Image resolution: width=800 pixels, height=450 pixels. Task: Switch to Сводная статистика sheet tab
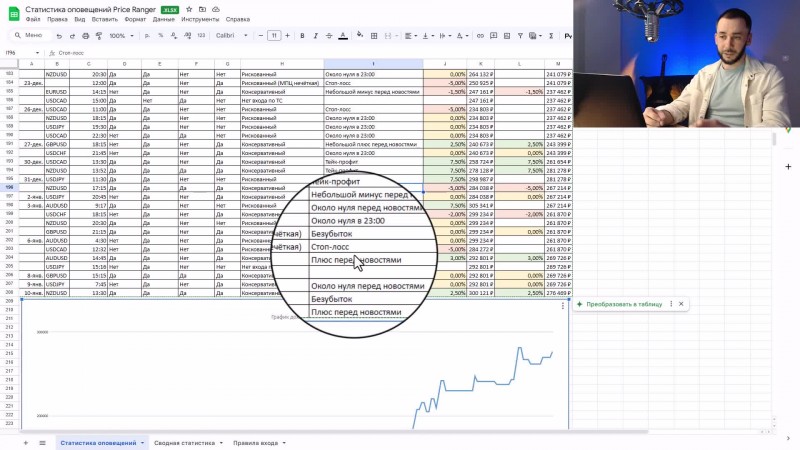tap(184, 443)
